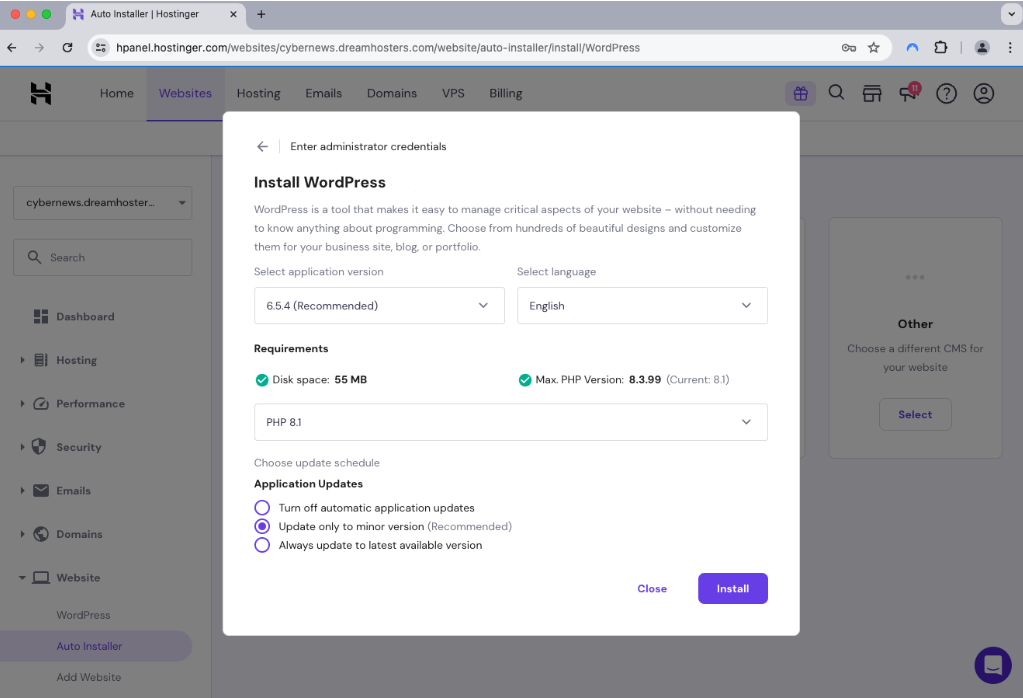This screenshot has width=1023, height=698.
Task: Open the Hosting top menu
Action: [x=258, y=93]
